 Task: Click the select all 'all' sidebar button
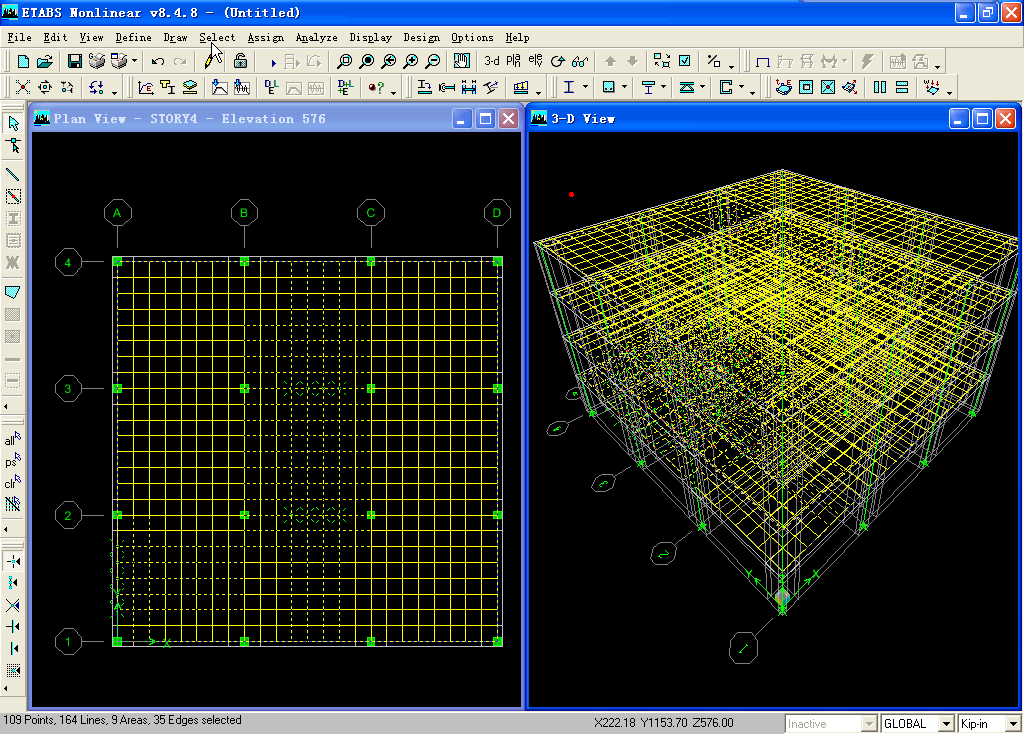pos(12,439)
